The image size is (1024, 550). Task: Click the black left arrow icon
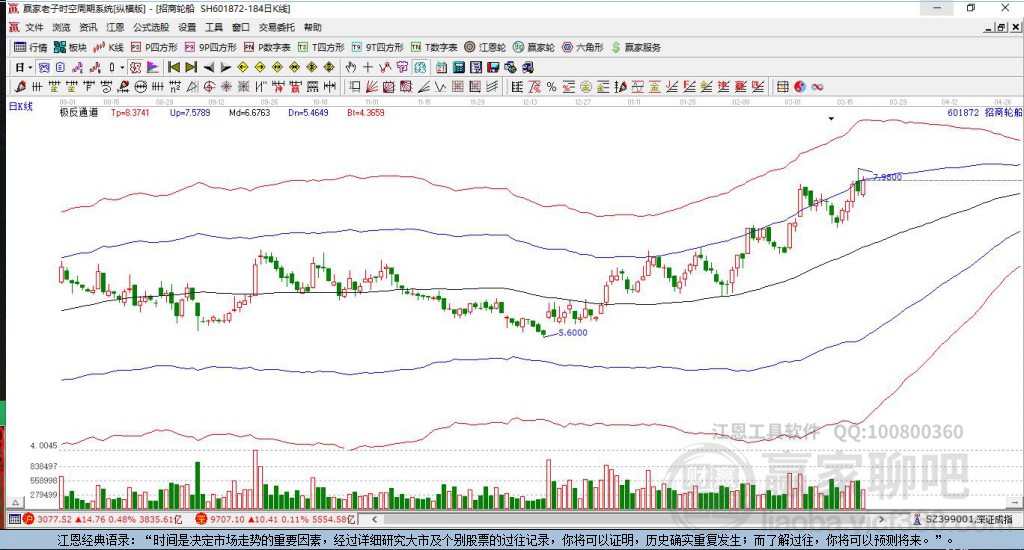point(208,67)
